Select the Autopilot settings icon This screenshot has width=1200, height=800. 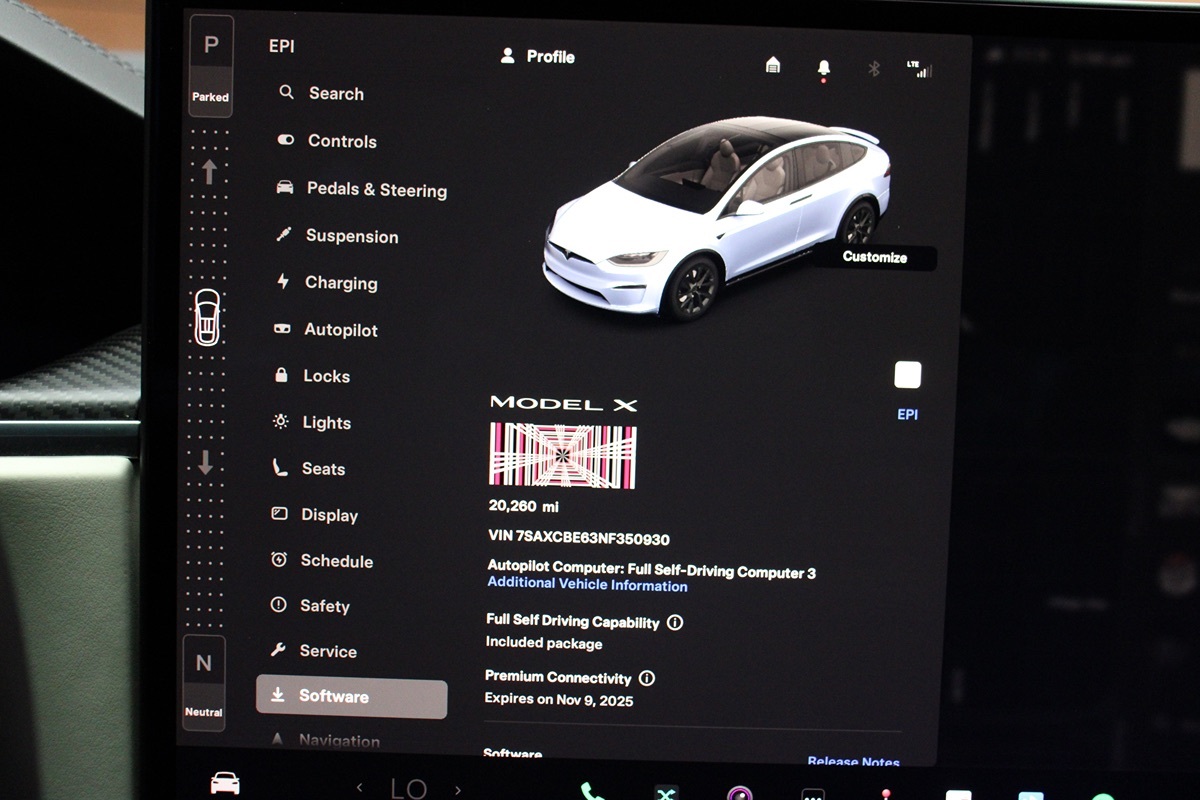click(x=286, y=329)
